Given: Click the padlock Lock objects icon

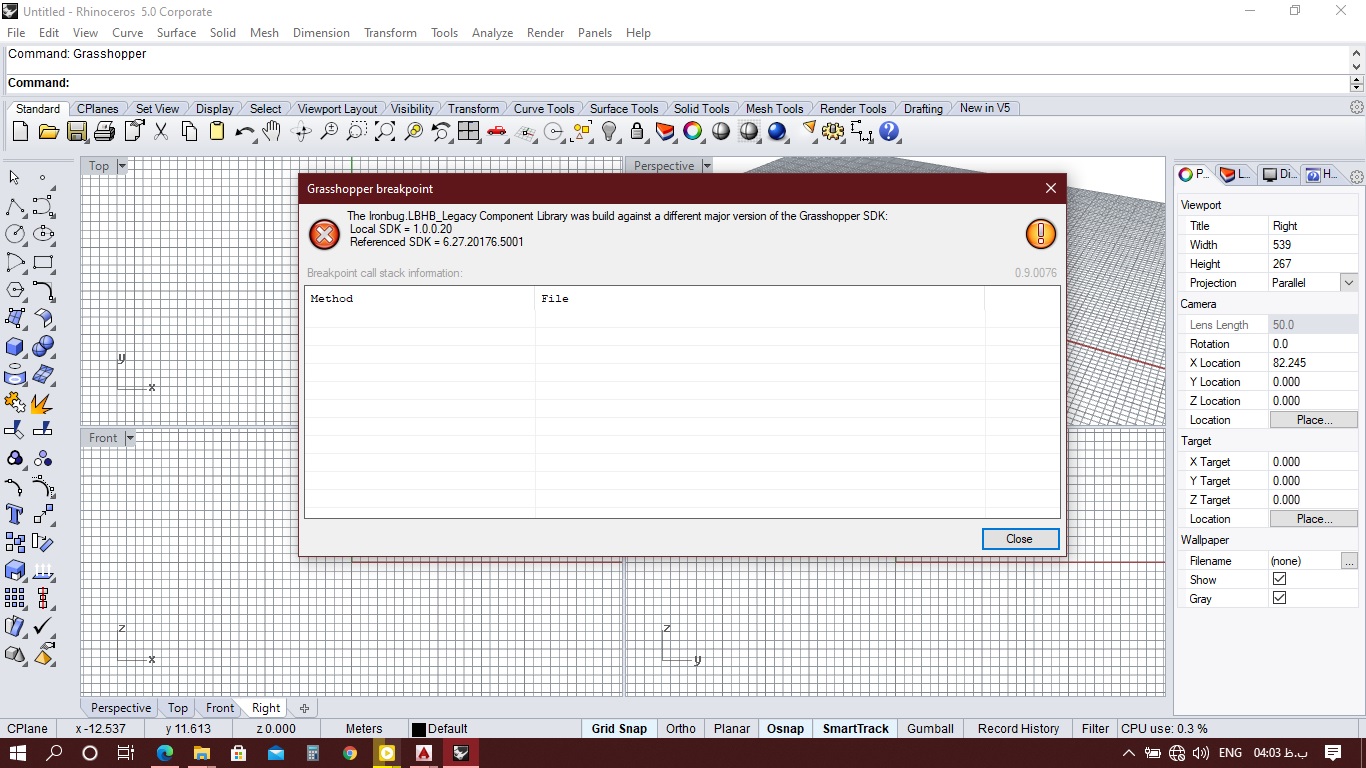Looking at the screenshot, I should tap(637, 131).
